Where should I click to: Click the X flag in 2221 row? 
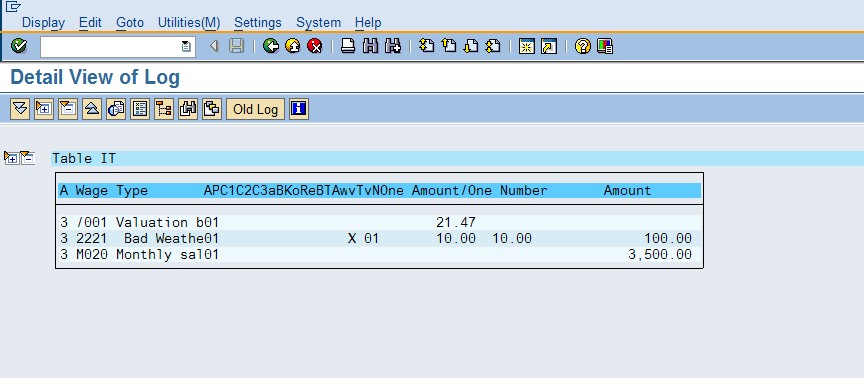[x=352, y=239]
